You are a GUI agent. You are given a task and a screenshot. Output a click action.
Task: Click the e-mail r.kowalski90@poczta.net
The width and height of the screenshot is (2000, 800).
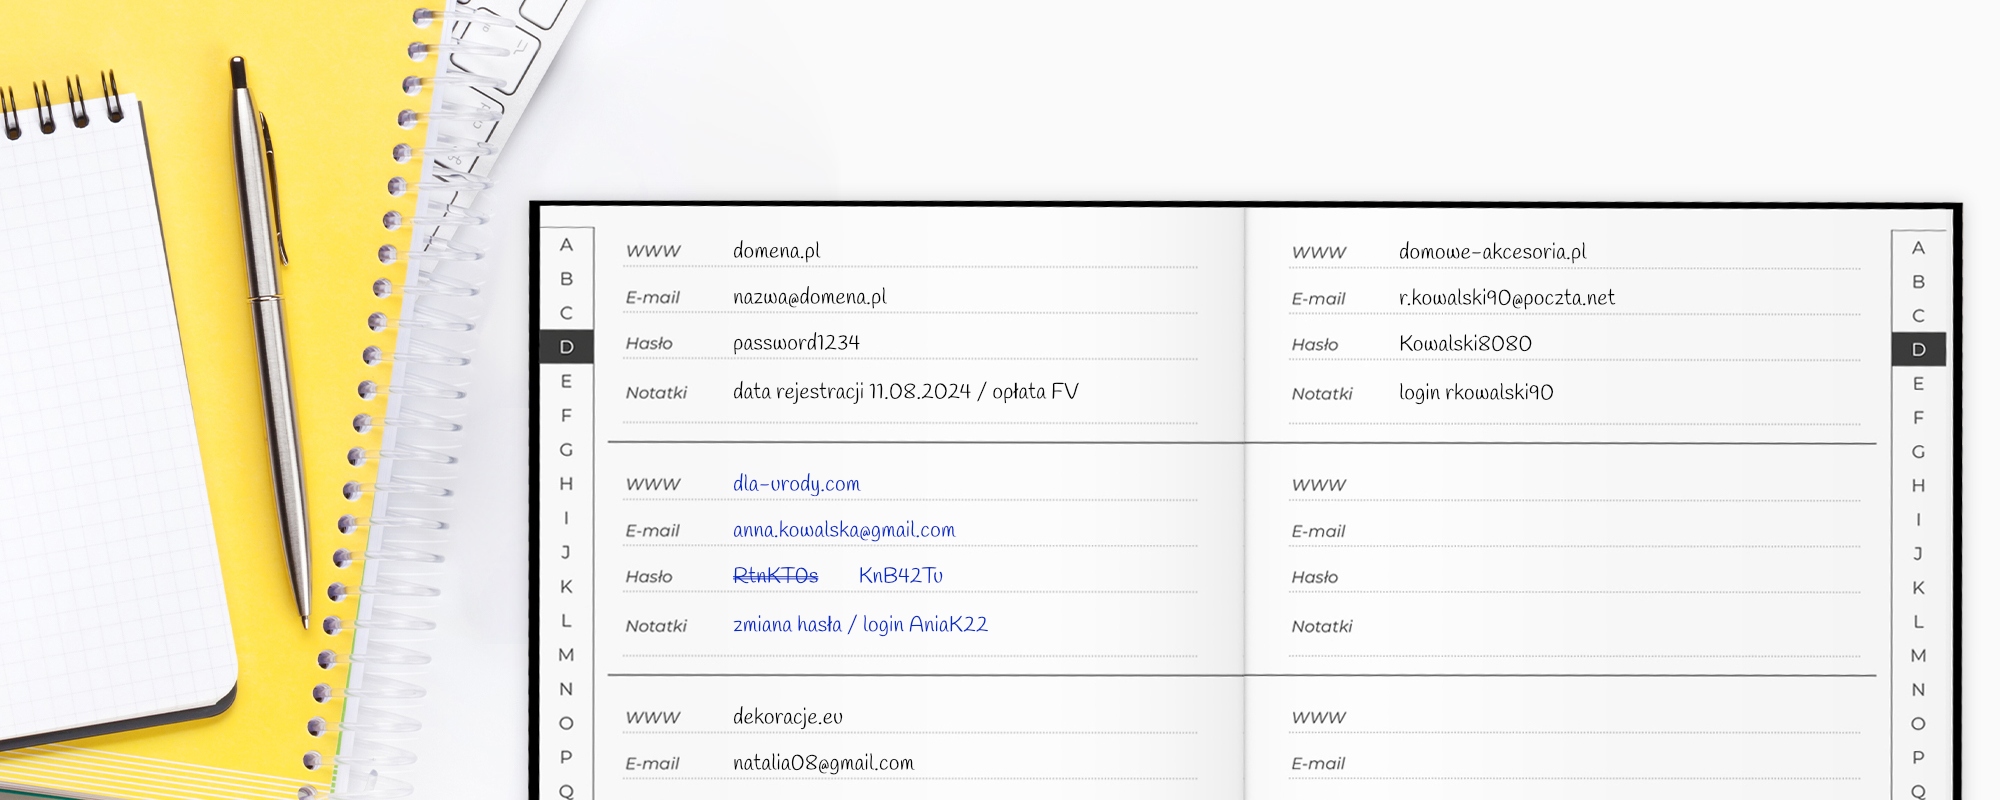tap(1506, 298)
